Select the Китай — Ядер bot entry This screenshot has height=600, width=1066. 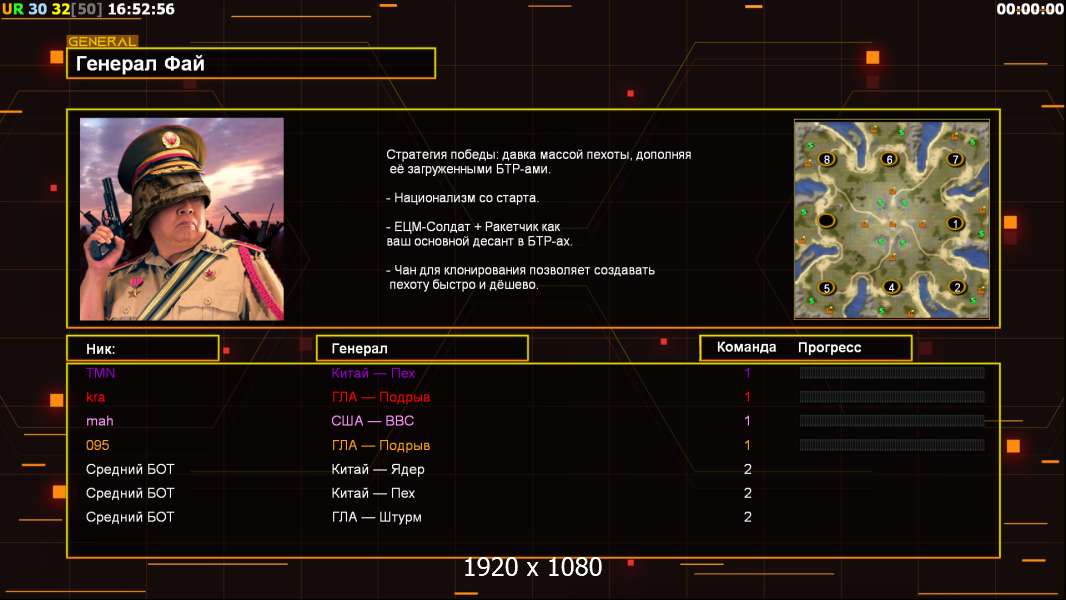(378, 469)
